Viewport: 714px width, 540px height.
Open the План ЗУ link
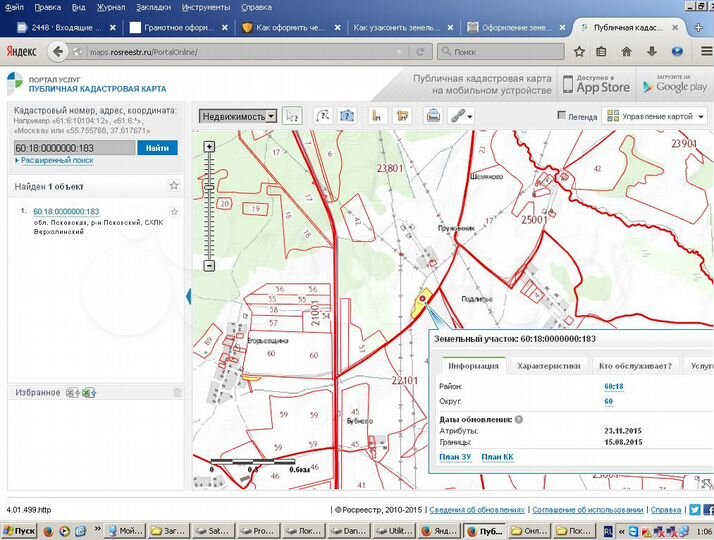click(454, 457)
